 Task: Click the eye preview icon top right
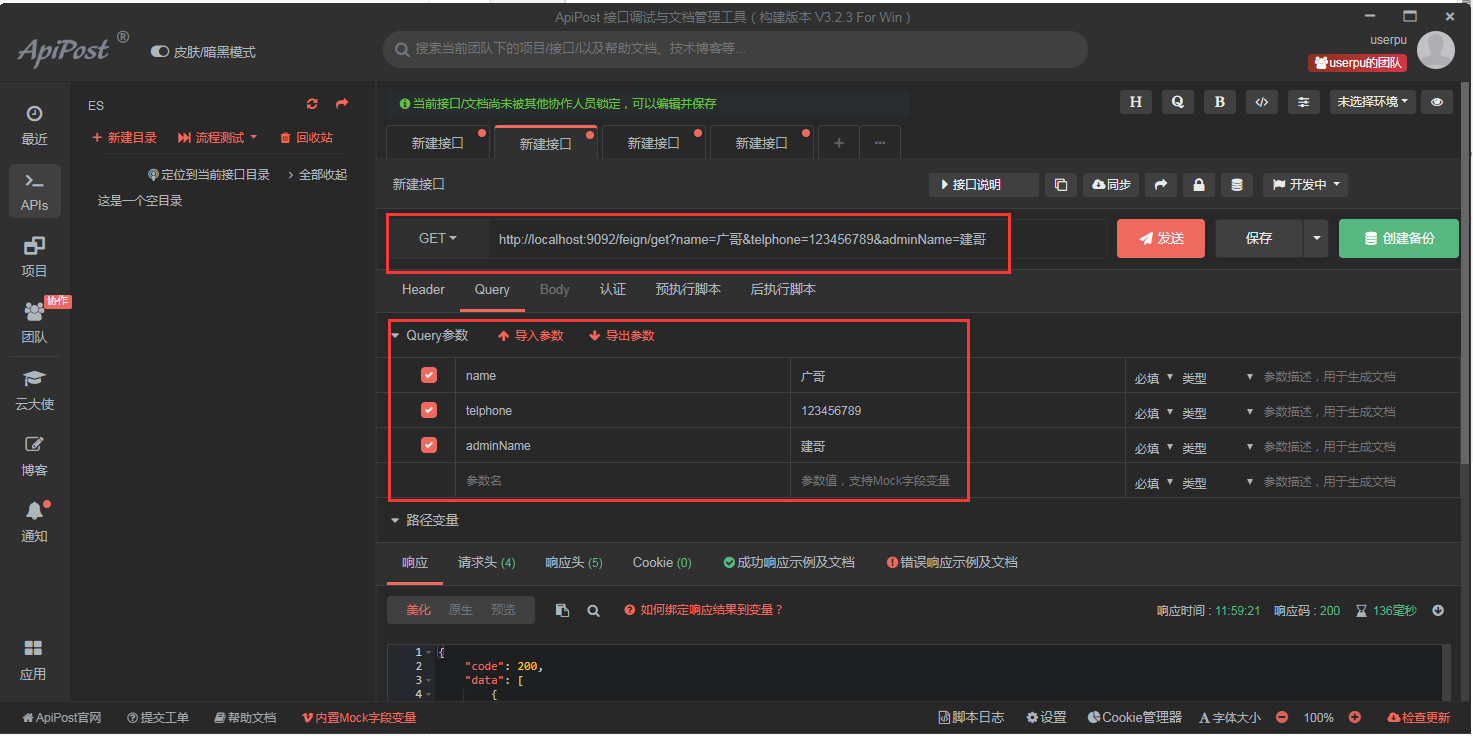pos(1437,101)
